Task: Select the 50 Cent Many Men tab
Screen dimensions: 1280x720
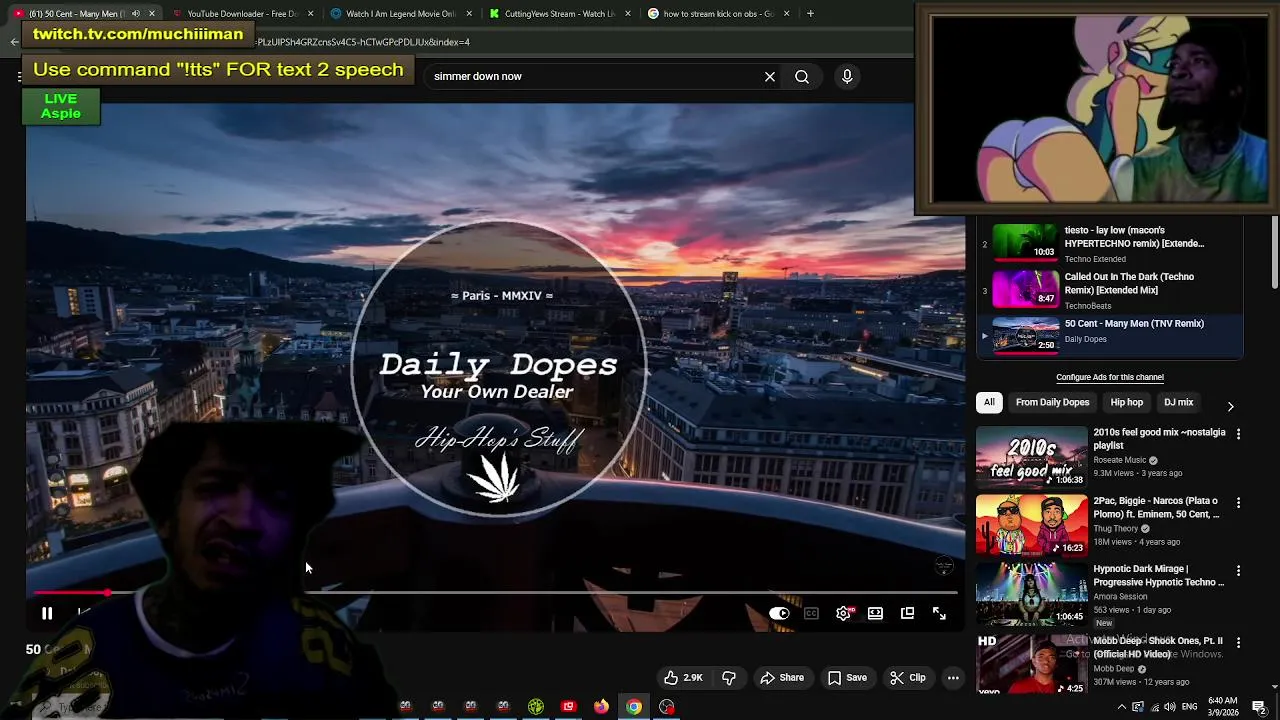Action: (84, 14)
